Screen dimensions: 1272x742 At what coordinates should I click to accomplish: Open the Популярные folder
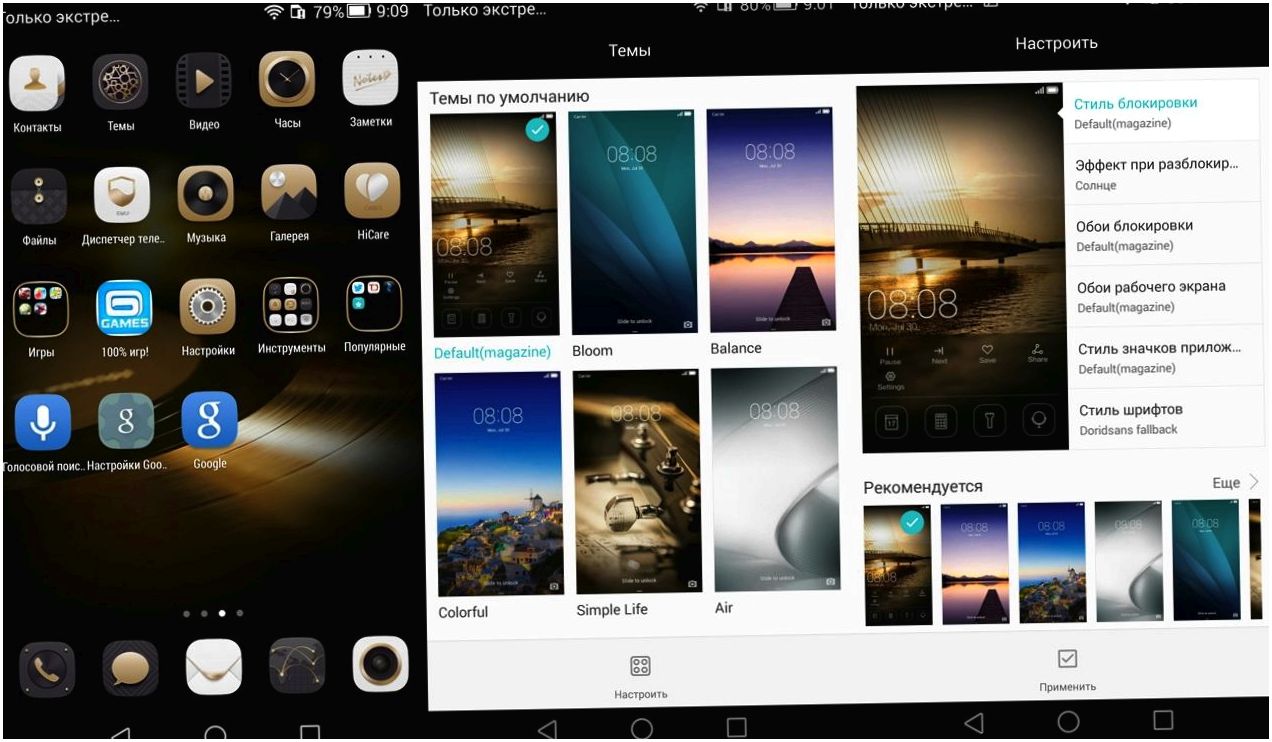tap(374, 304)
